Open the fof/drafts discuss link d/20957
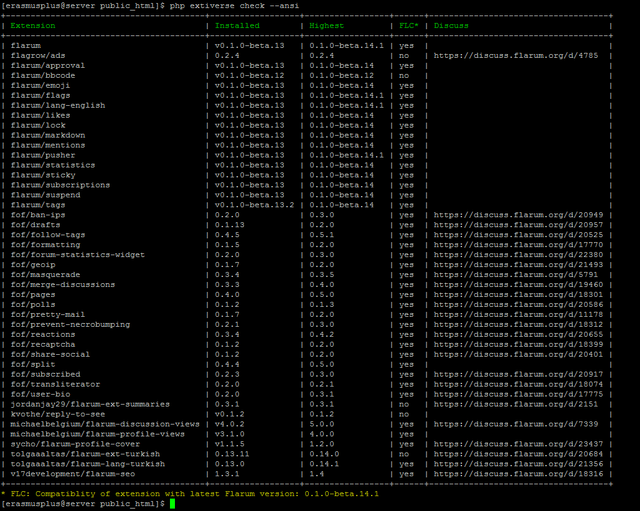The width and height of the screenshot is (640, 511). [x=518, y=225]
